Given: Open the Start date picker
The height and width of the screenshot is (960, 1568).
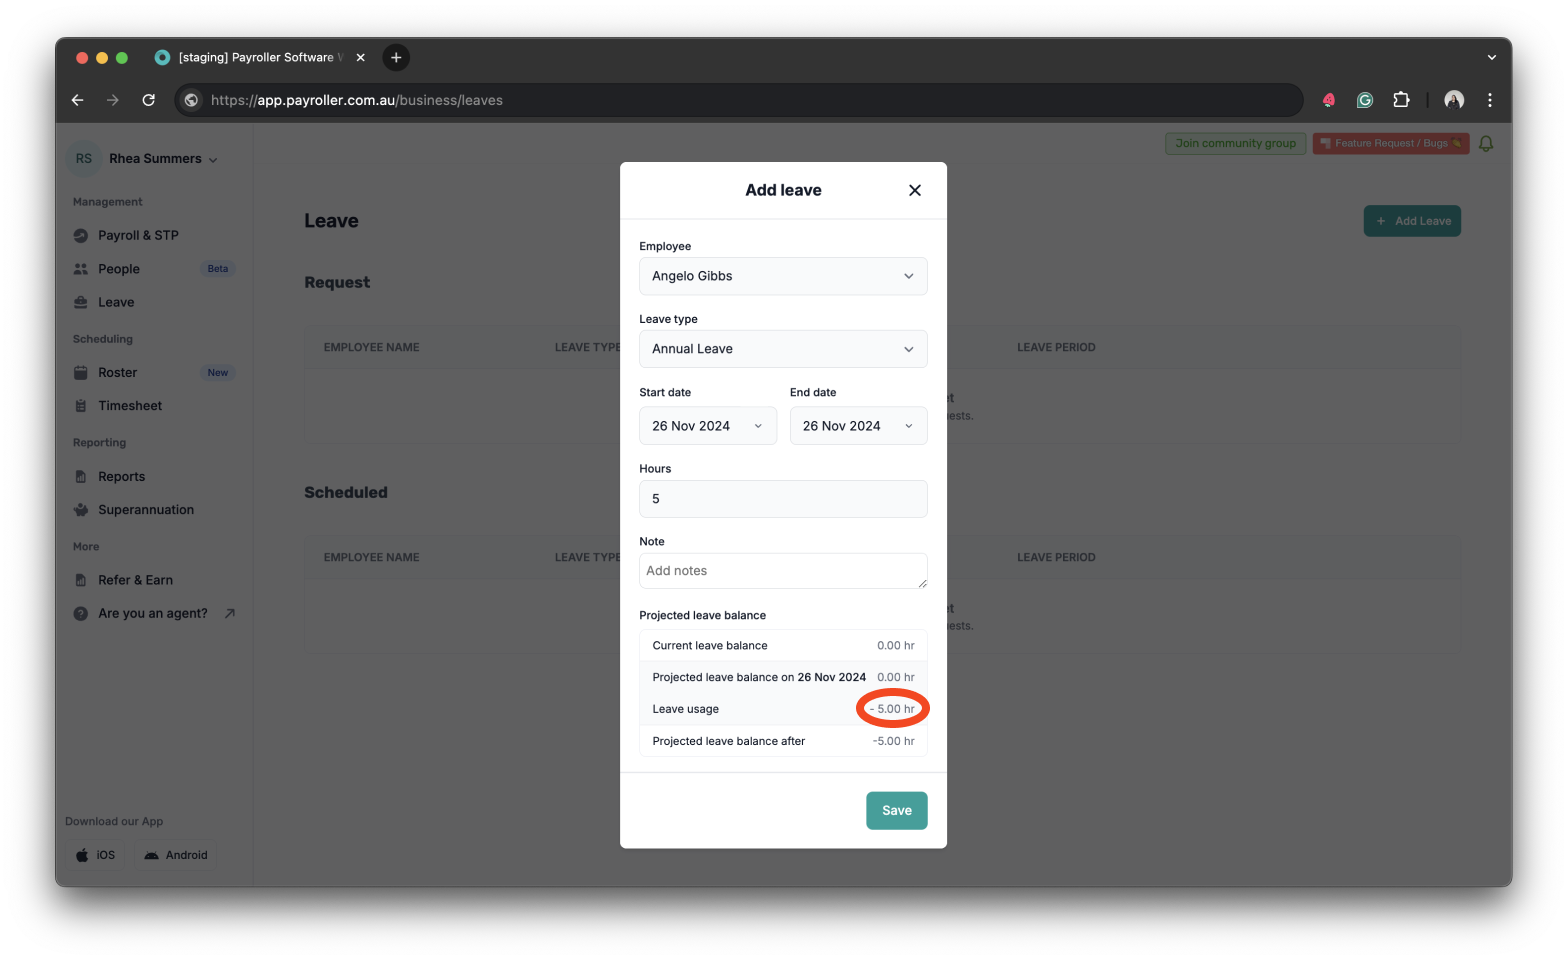Looking at the screenshot, I should 707,426.
